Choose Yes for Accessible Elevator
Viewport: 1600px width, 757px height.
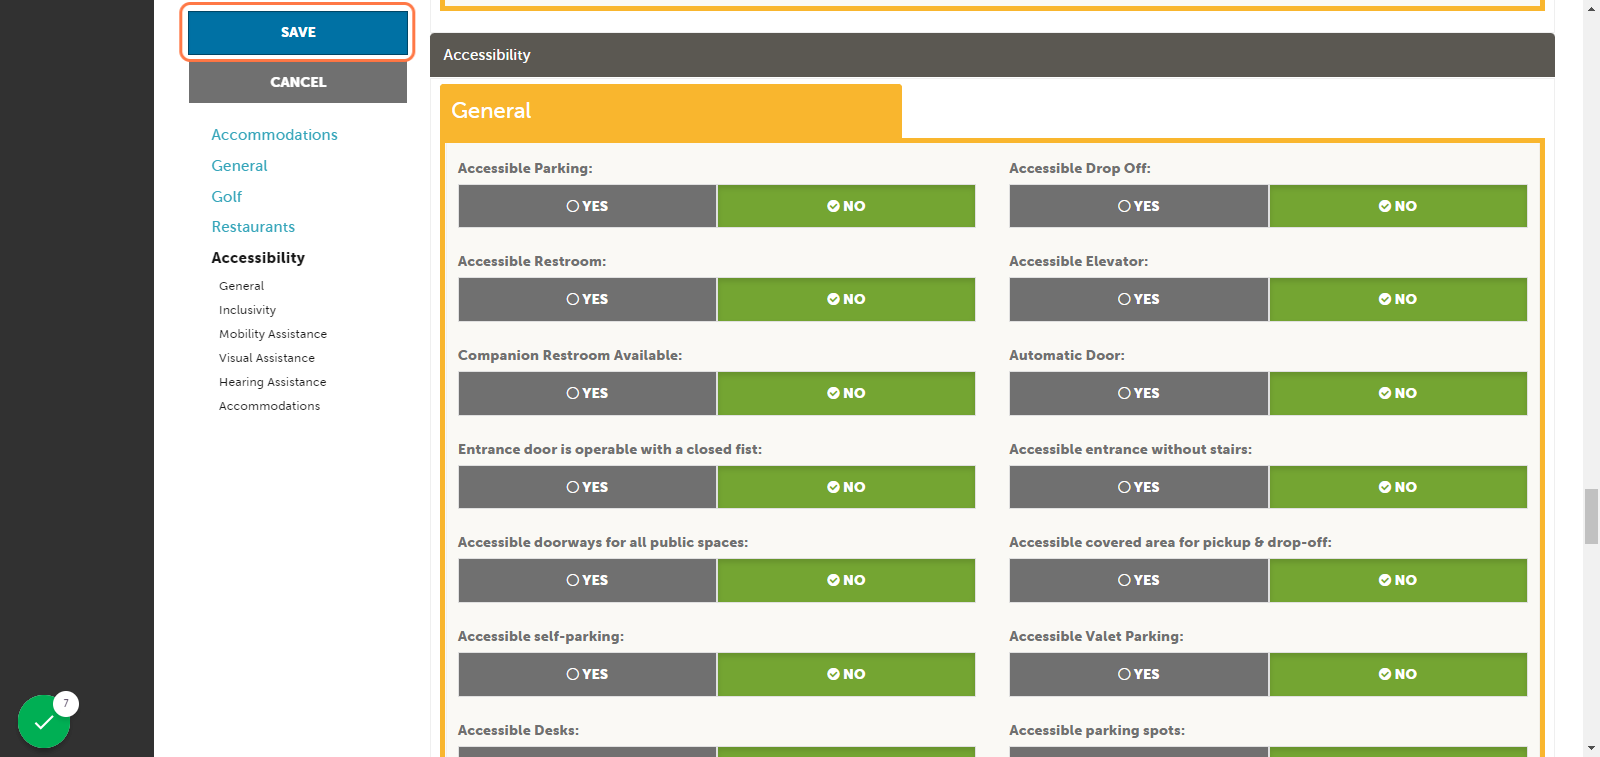(1139, 299)
